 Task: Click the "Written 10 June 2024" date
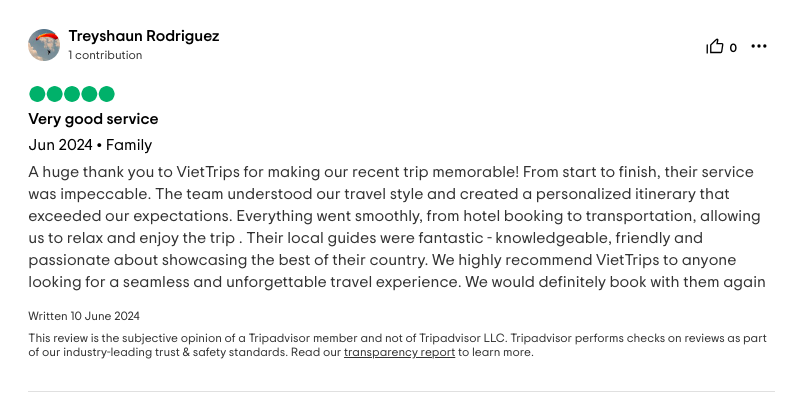[x=84, y=316]
